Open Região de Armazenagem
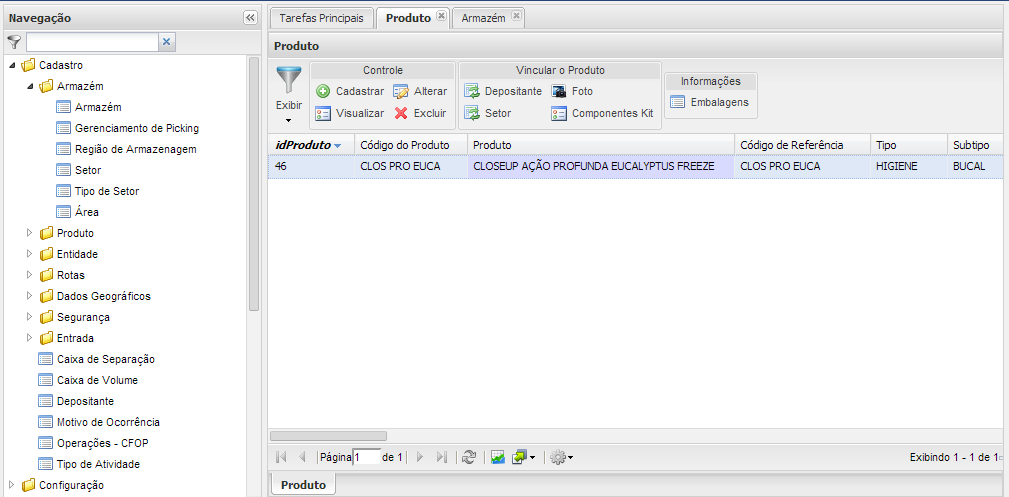The height and width of the screenshot is (497, 1009). point(126,149)
